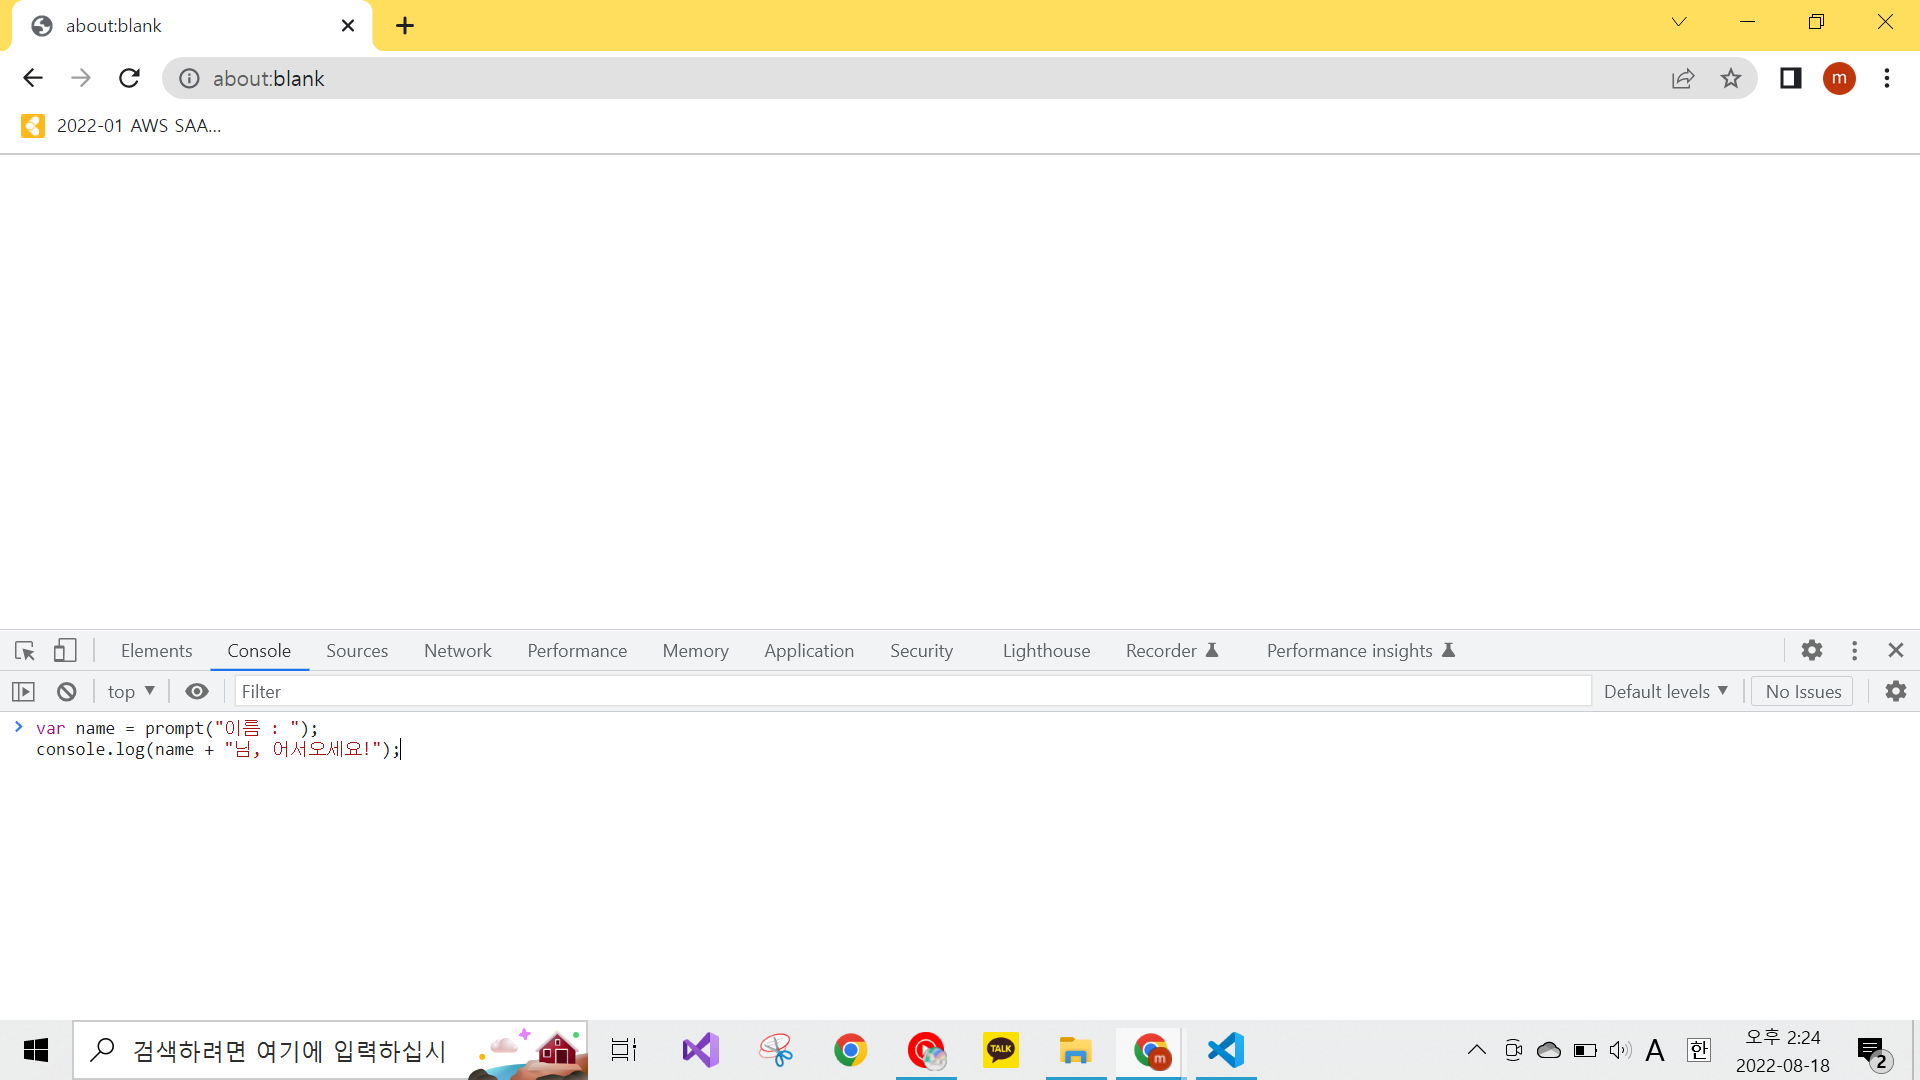The height and width of the screenshot is (1080, 1920).
Task: Expand the top JavaScript context dropdown
Action: point(131,692)
